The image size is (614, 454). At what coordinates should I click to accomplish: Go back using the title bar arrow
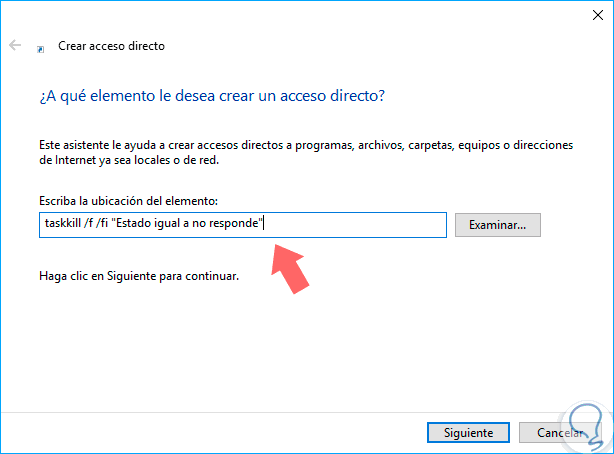click(15, 45)
